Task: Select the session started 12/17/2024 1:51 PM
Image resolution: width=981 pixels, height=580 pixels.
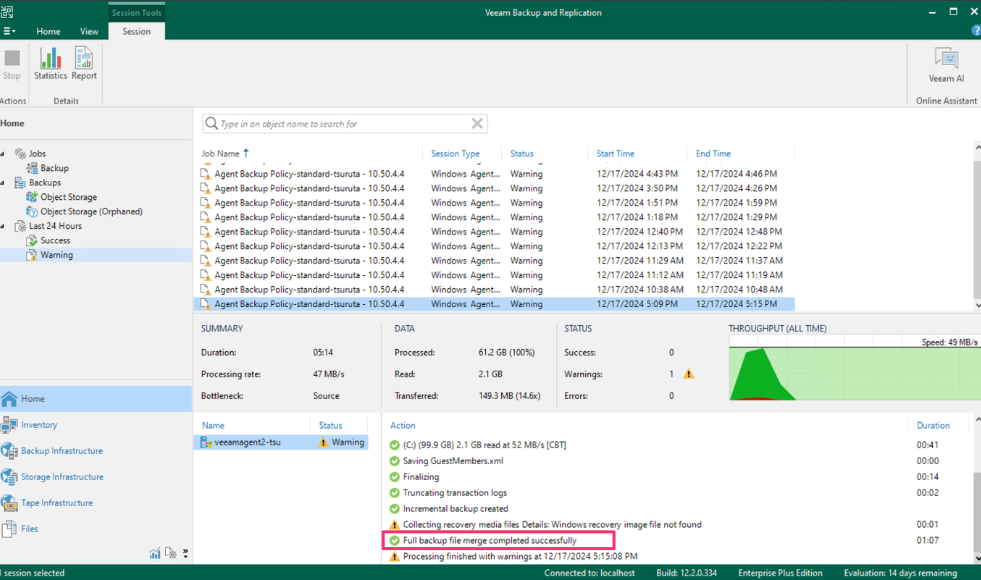Action: (x=494, y=203)
